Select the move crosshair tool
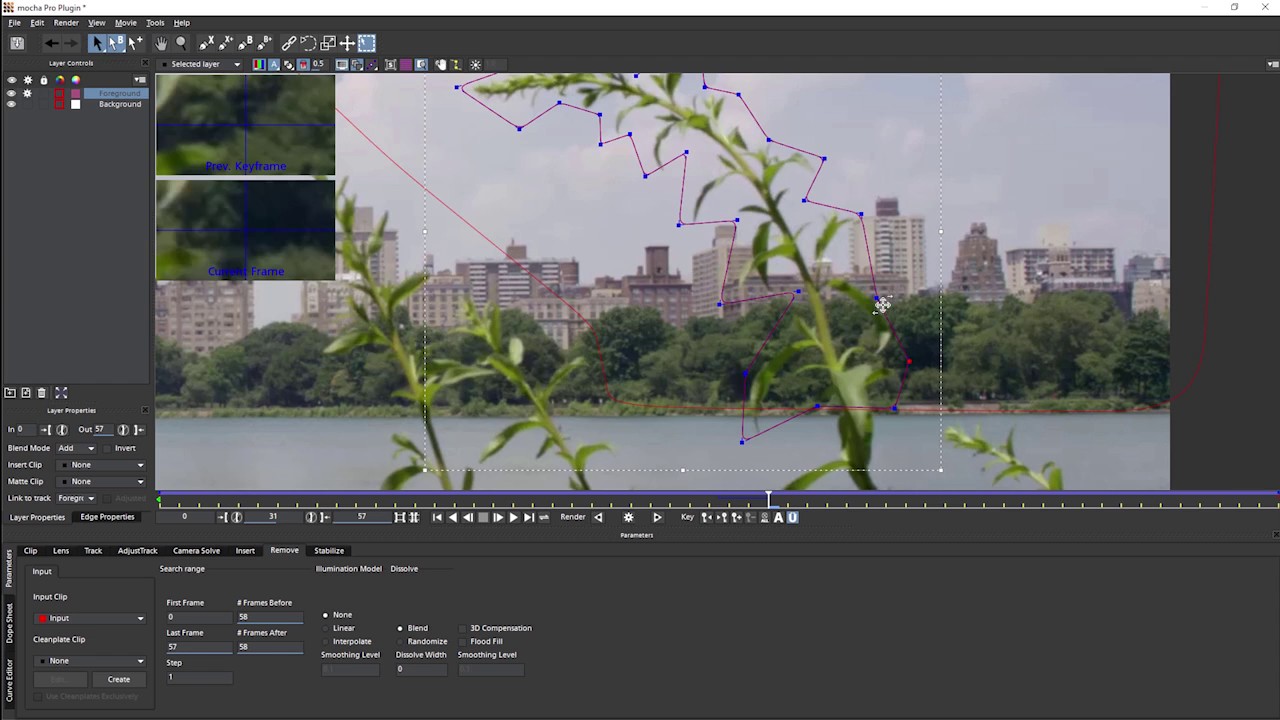 (347, 43)
